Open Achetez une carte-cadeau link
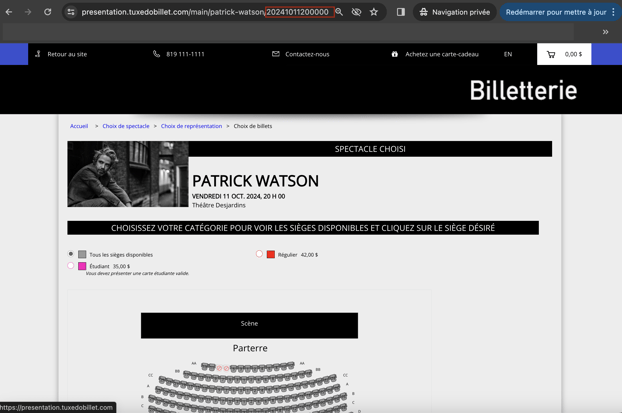Screen dimensions: 622x413 point(442,54)
